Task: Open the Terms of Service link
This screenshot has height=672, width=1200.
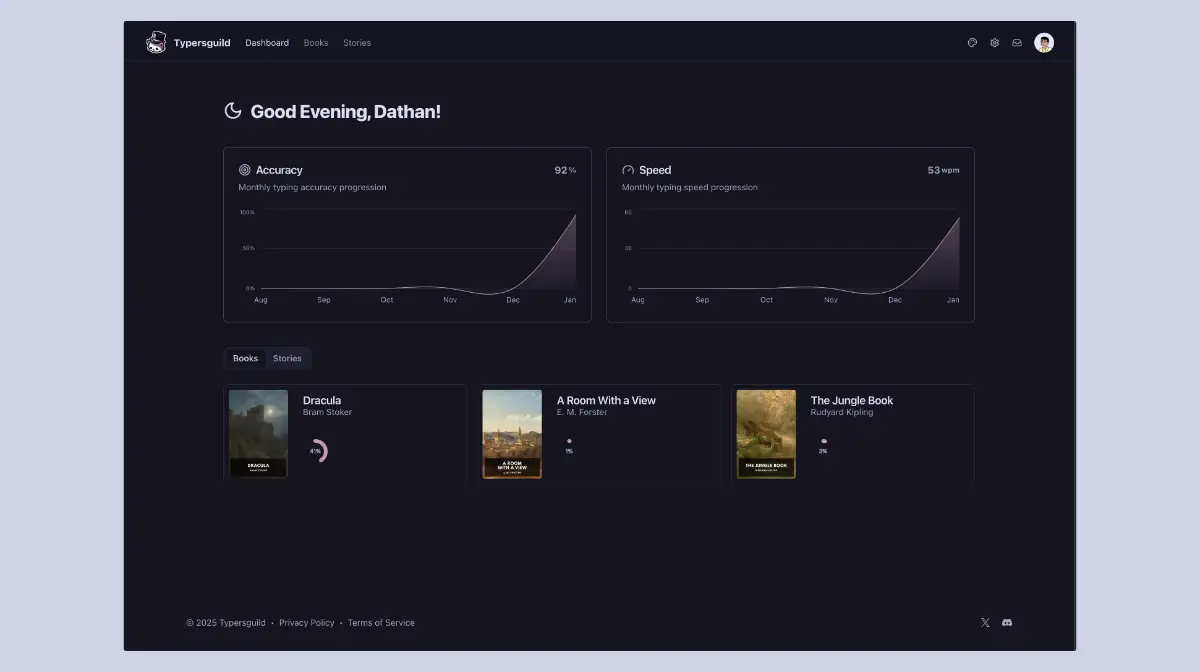Action: click(x=381, y=622)
